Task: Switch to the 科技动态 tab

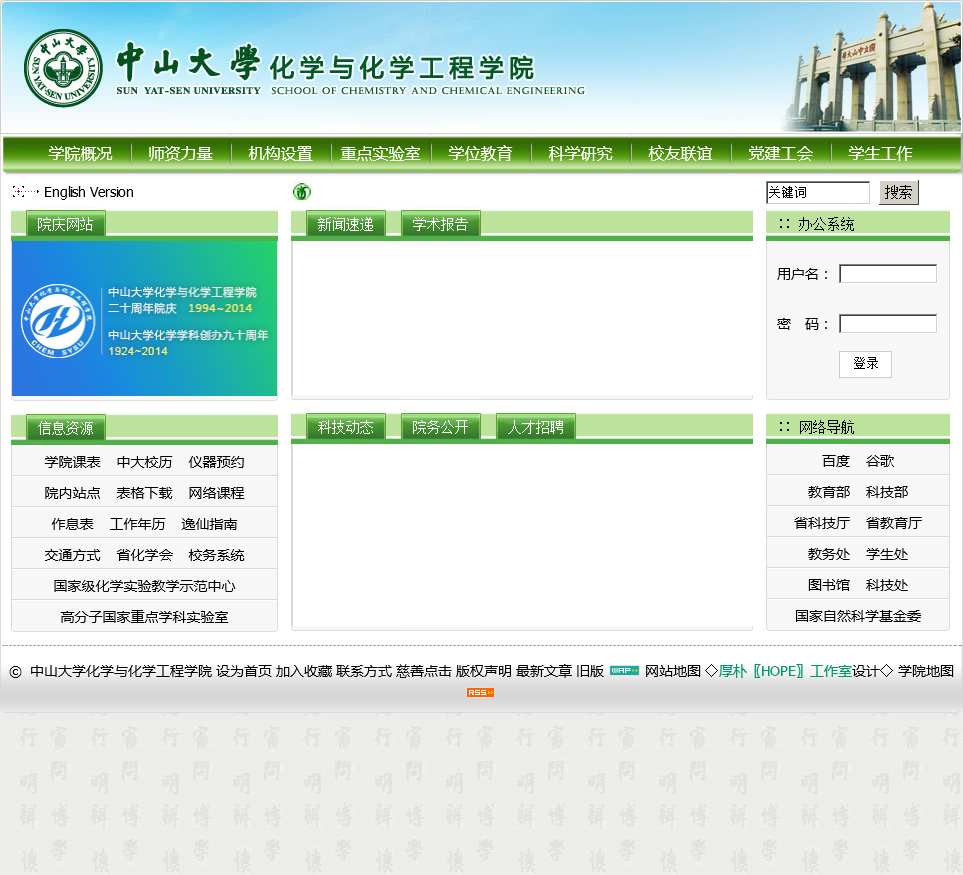Action: (346, 427)
